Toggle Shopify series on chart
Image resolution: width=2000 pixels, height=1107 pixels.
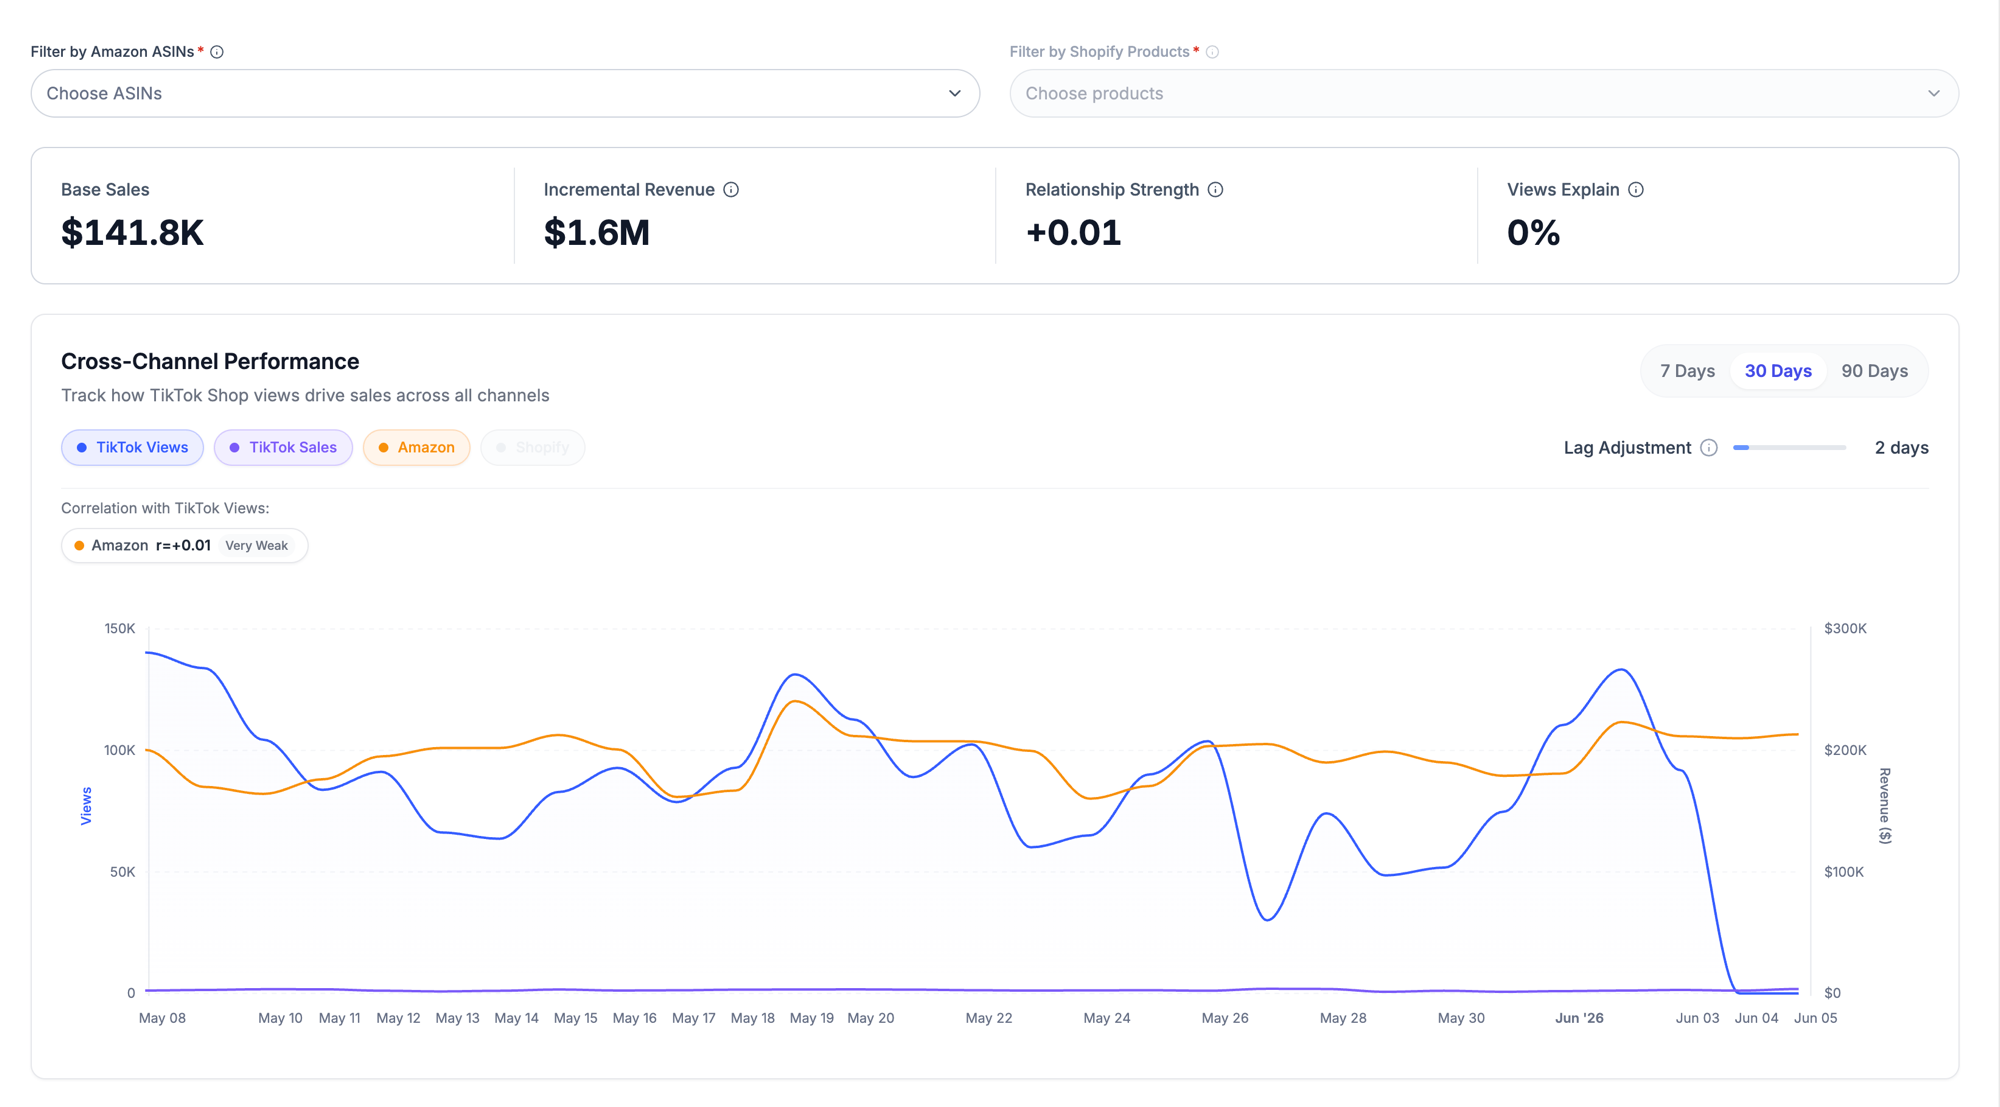(532, 447)
